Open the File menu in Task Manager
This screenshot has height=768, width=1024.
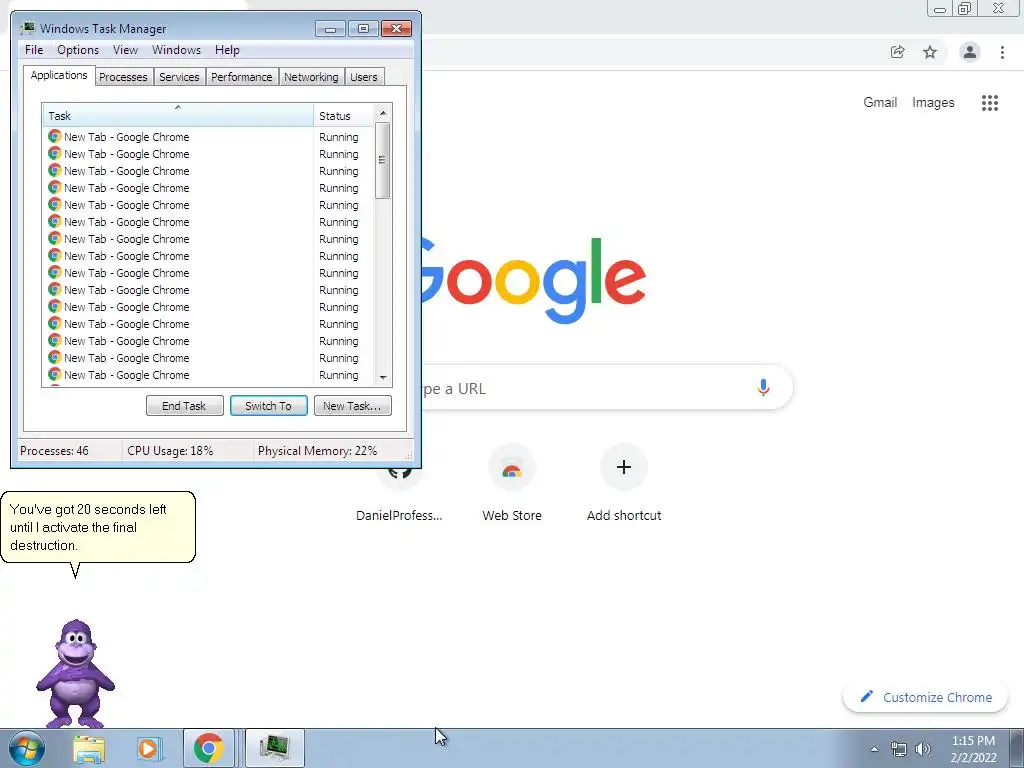[34, 50]
